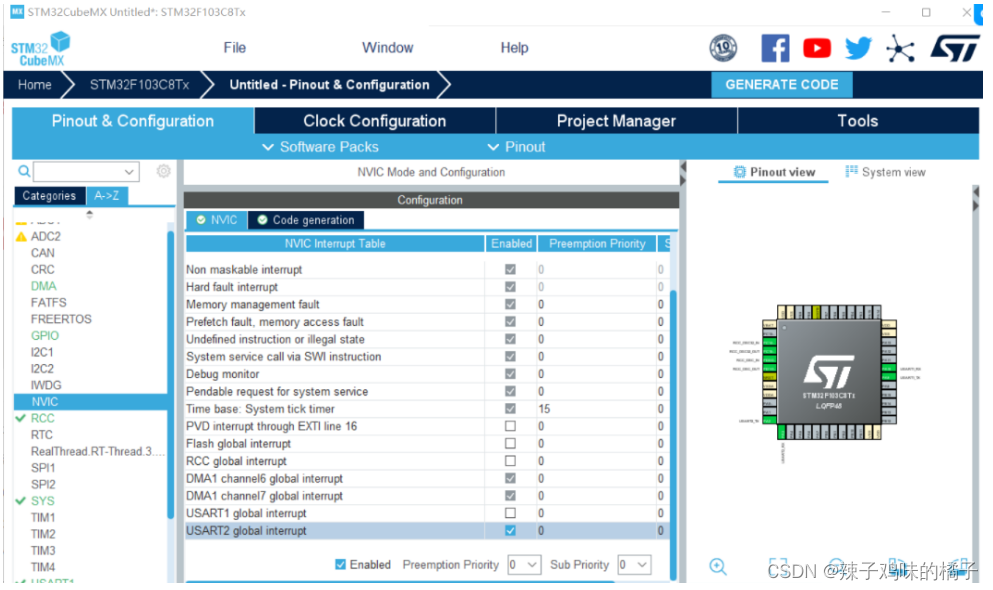The image size is (993, 590).
Task: Open the Twitter bird icon
Action: click(858, 48)
